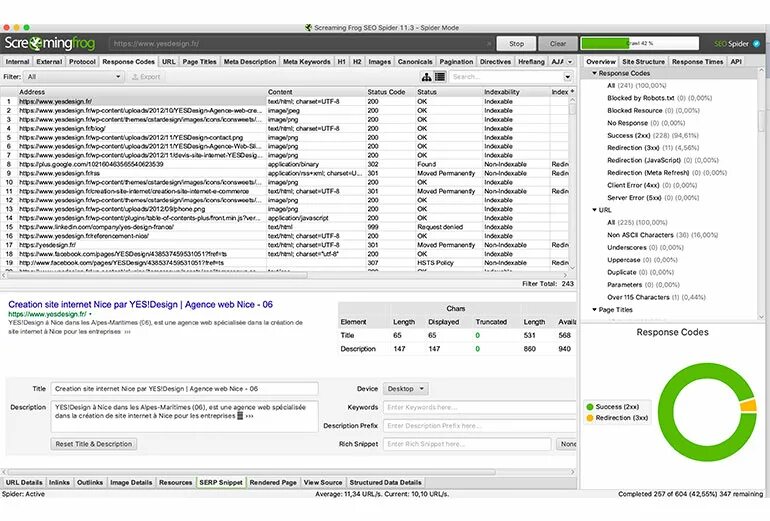Click the SERP Description text area
Viewport: 770px width, 521px height.
(x=184, y=416)
